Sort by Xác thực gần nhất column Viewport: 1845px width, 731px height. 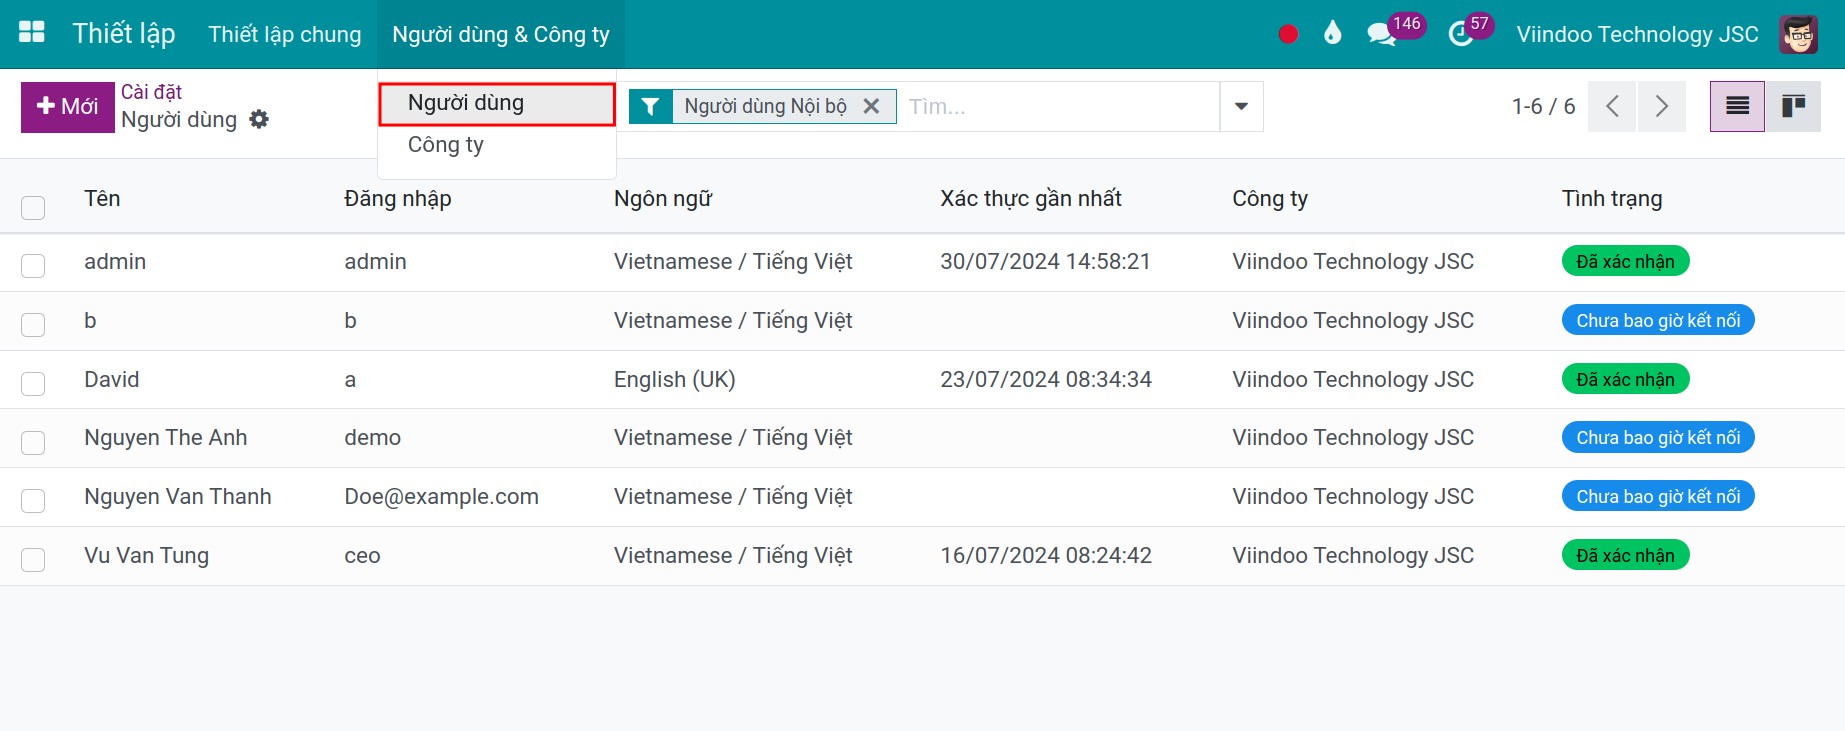[1031, 198]
